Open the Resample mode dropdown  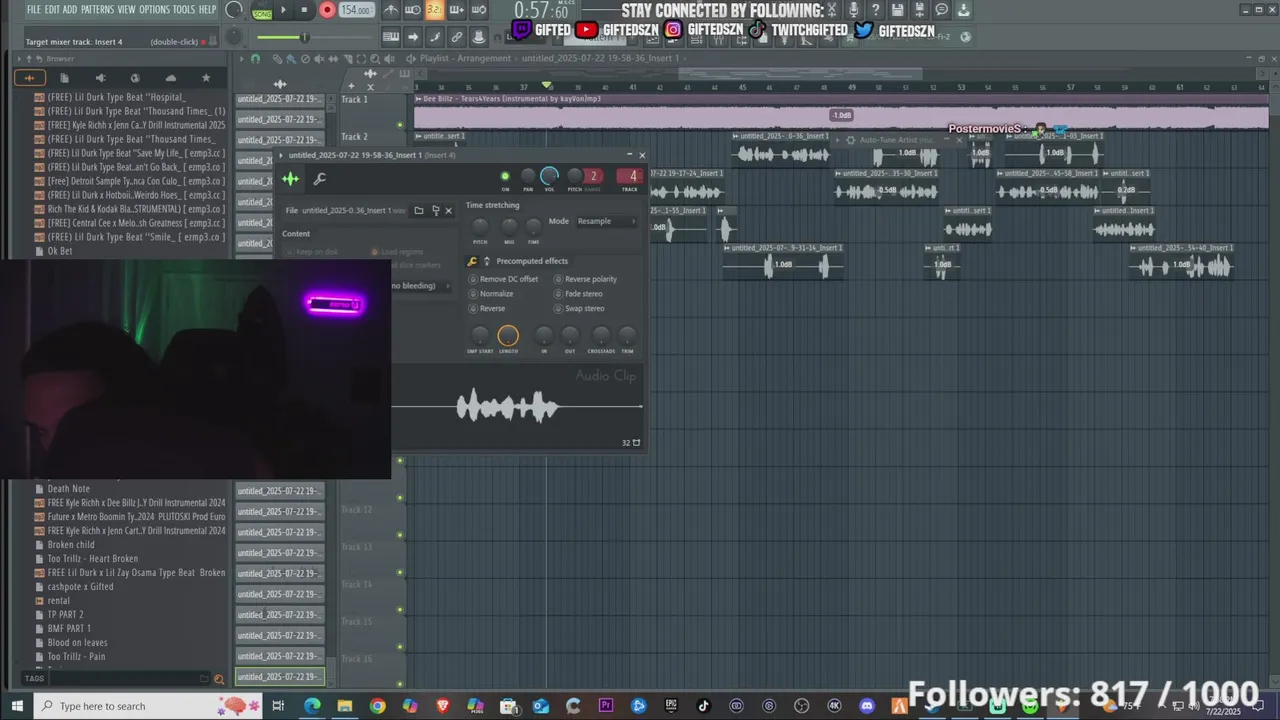click(x=606, y=221)
